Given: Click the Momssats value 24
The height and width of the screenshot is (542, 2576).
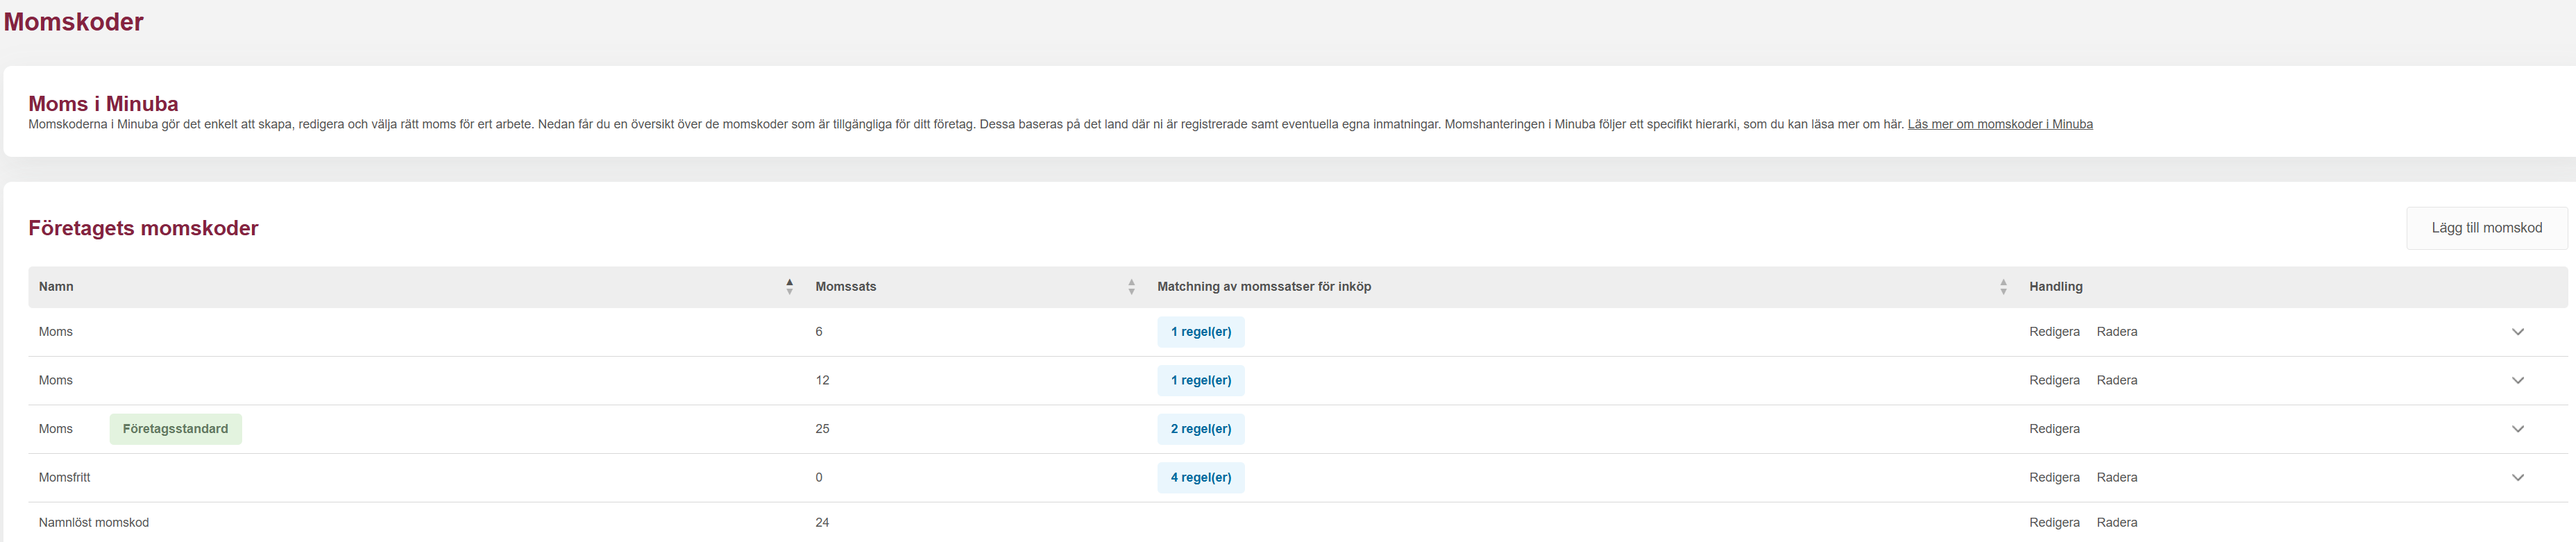Looking at the screenshot, I should pos(822,522).
